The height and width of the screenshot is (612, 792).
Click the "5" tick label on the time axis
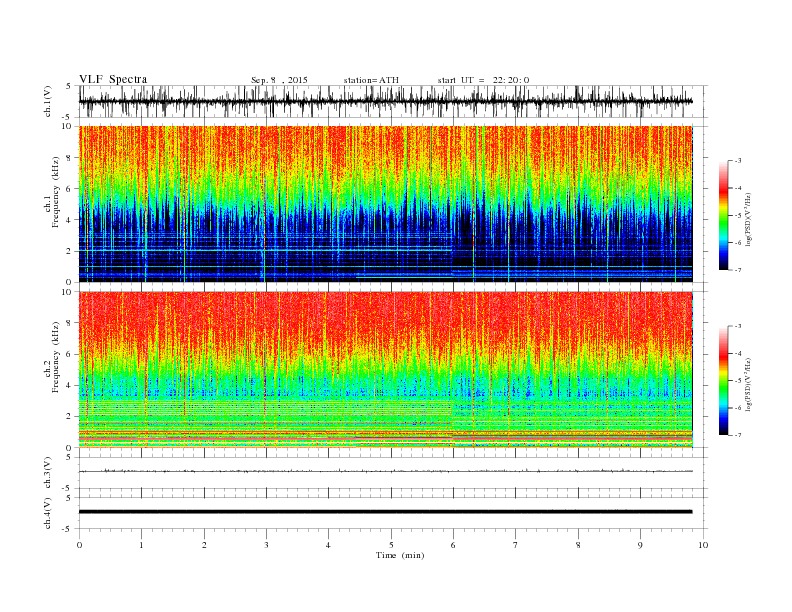[x=391, y=545]
